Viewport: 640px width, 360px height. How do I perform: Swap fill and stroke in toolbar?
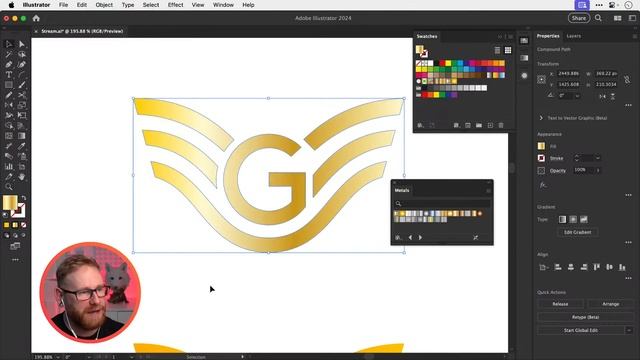[x=24, y=198]
